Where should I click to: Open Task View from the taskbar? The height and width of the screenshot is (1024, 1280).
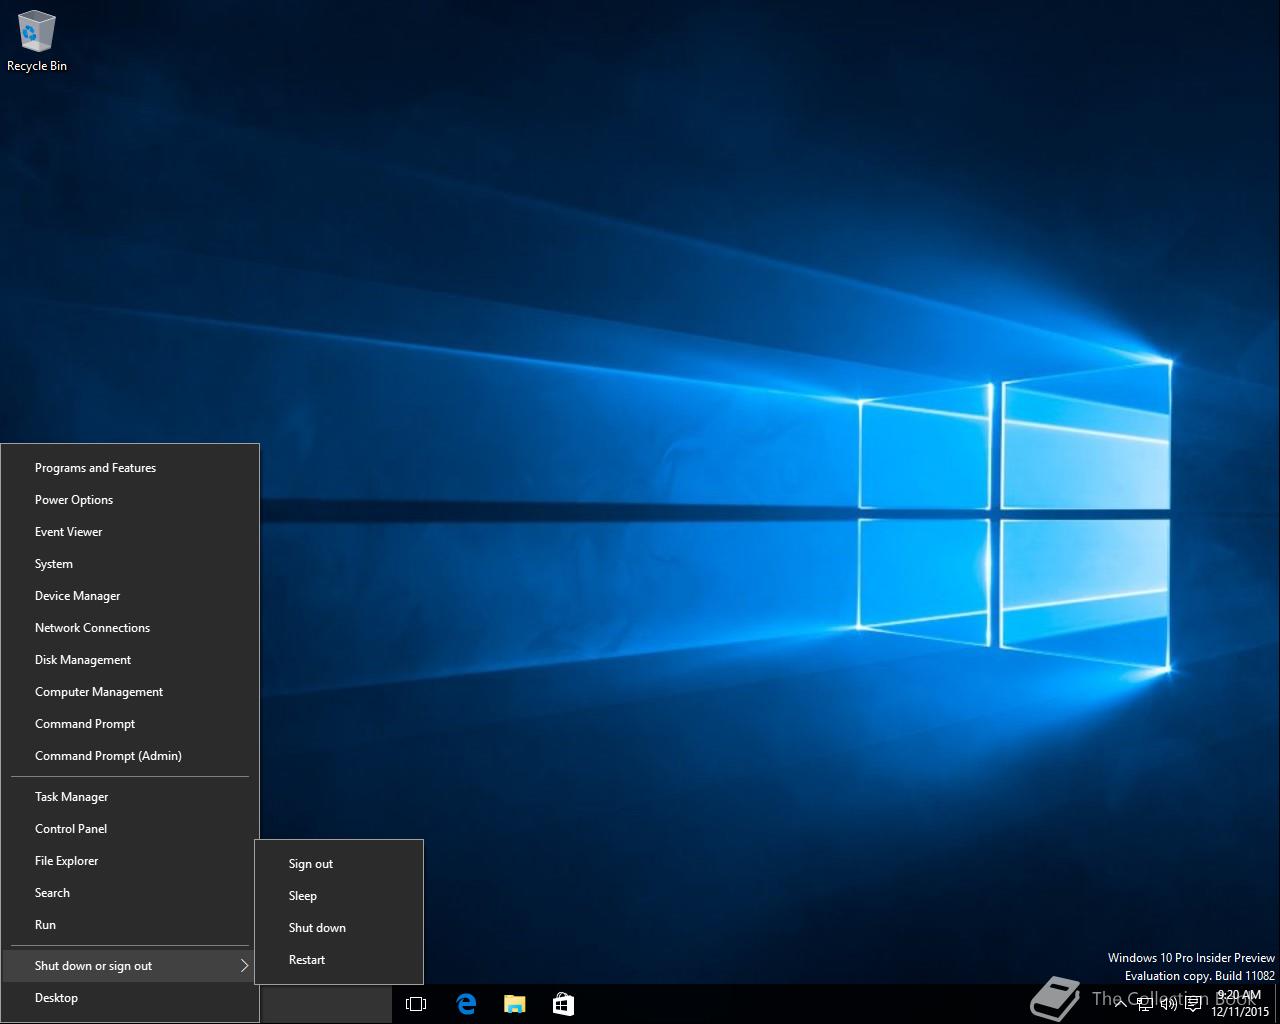click(x=416, y=1004)
